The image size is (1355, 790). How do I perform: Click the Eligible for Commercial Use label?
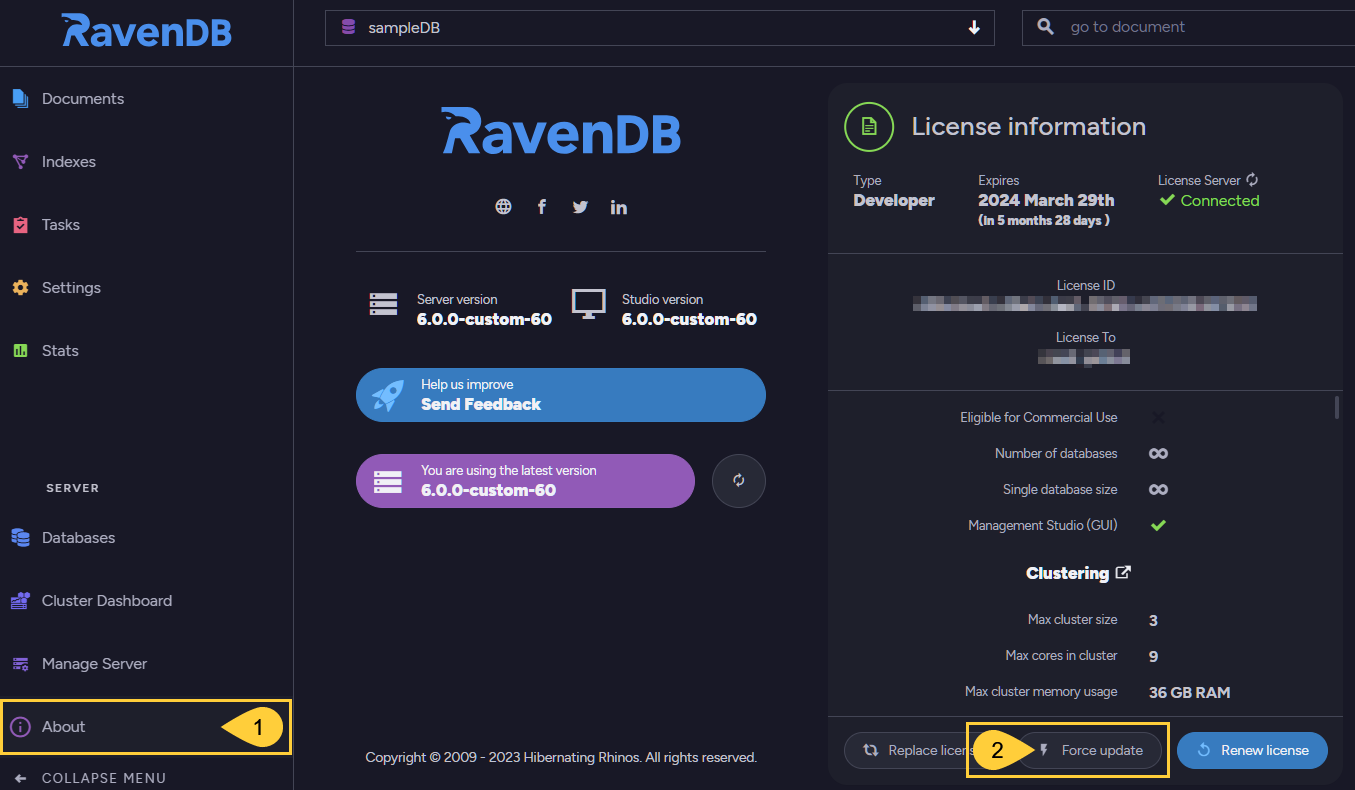pos(1039,417)
